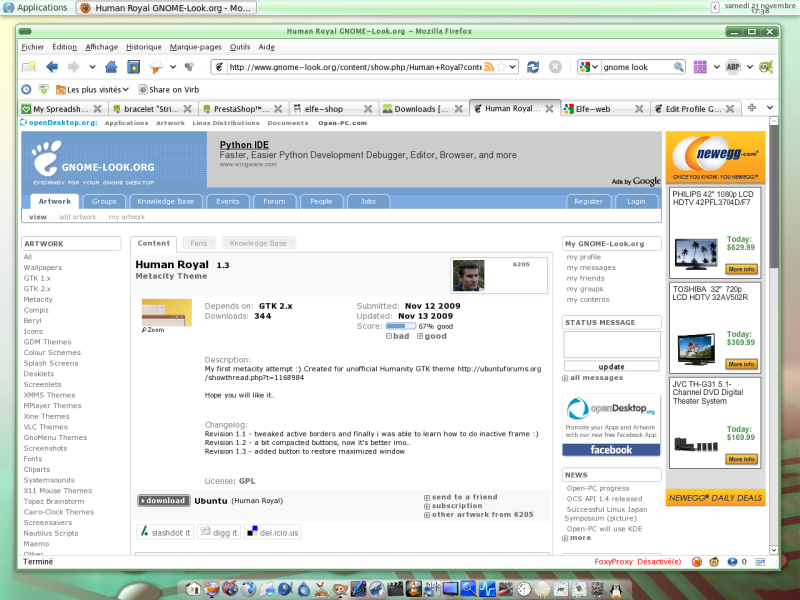Launch VLC cone icon in the dock
Image resolution: width=800 pixels, height=600 pixels.
(x=414, y=589)
